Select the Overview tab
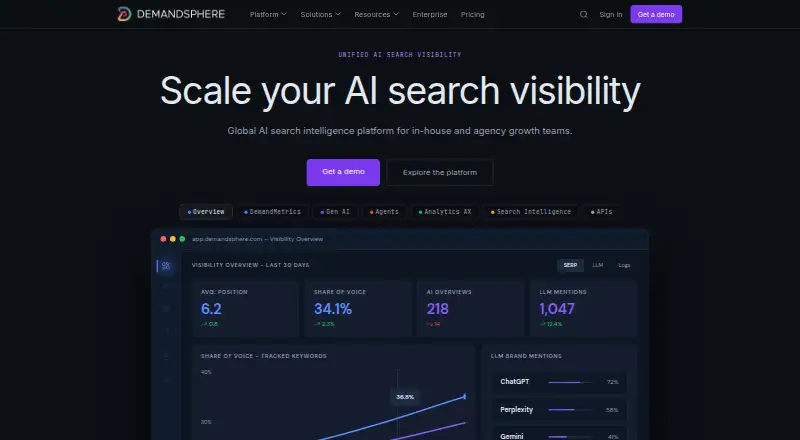 206,212
